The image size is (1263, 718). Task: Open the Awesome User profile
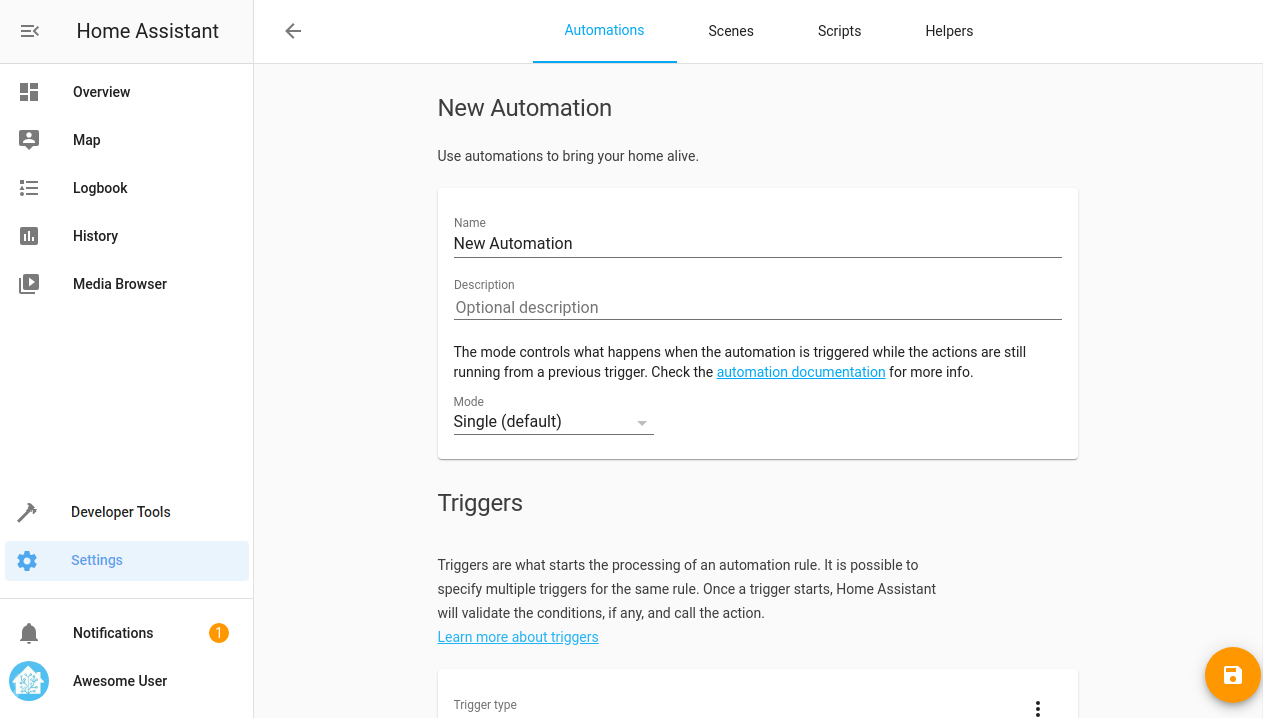point(127,681)
